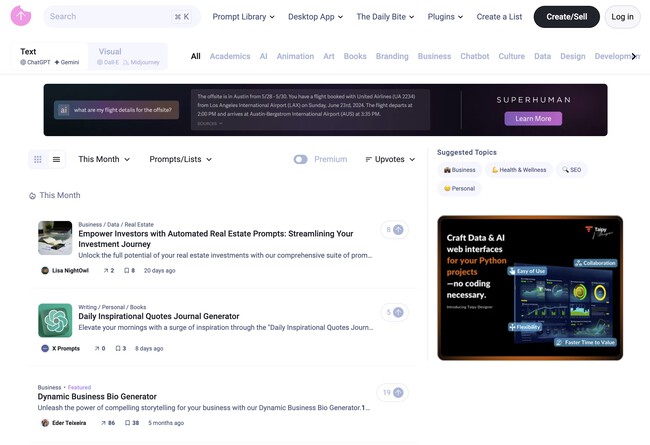
Task: Switch to list view layout icon
Action: 56,159
